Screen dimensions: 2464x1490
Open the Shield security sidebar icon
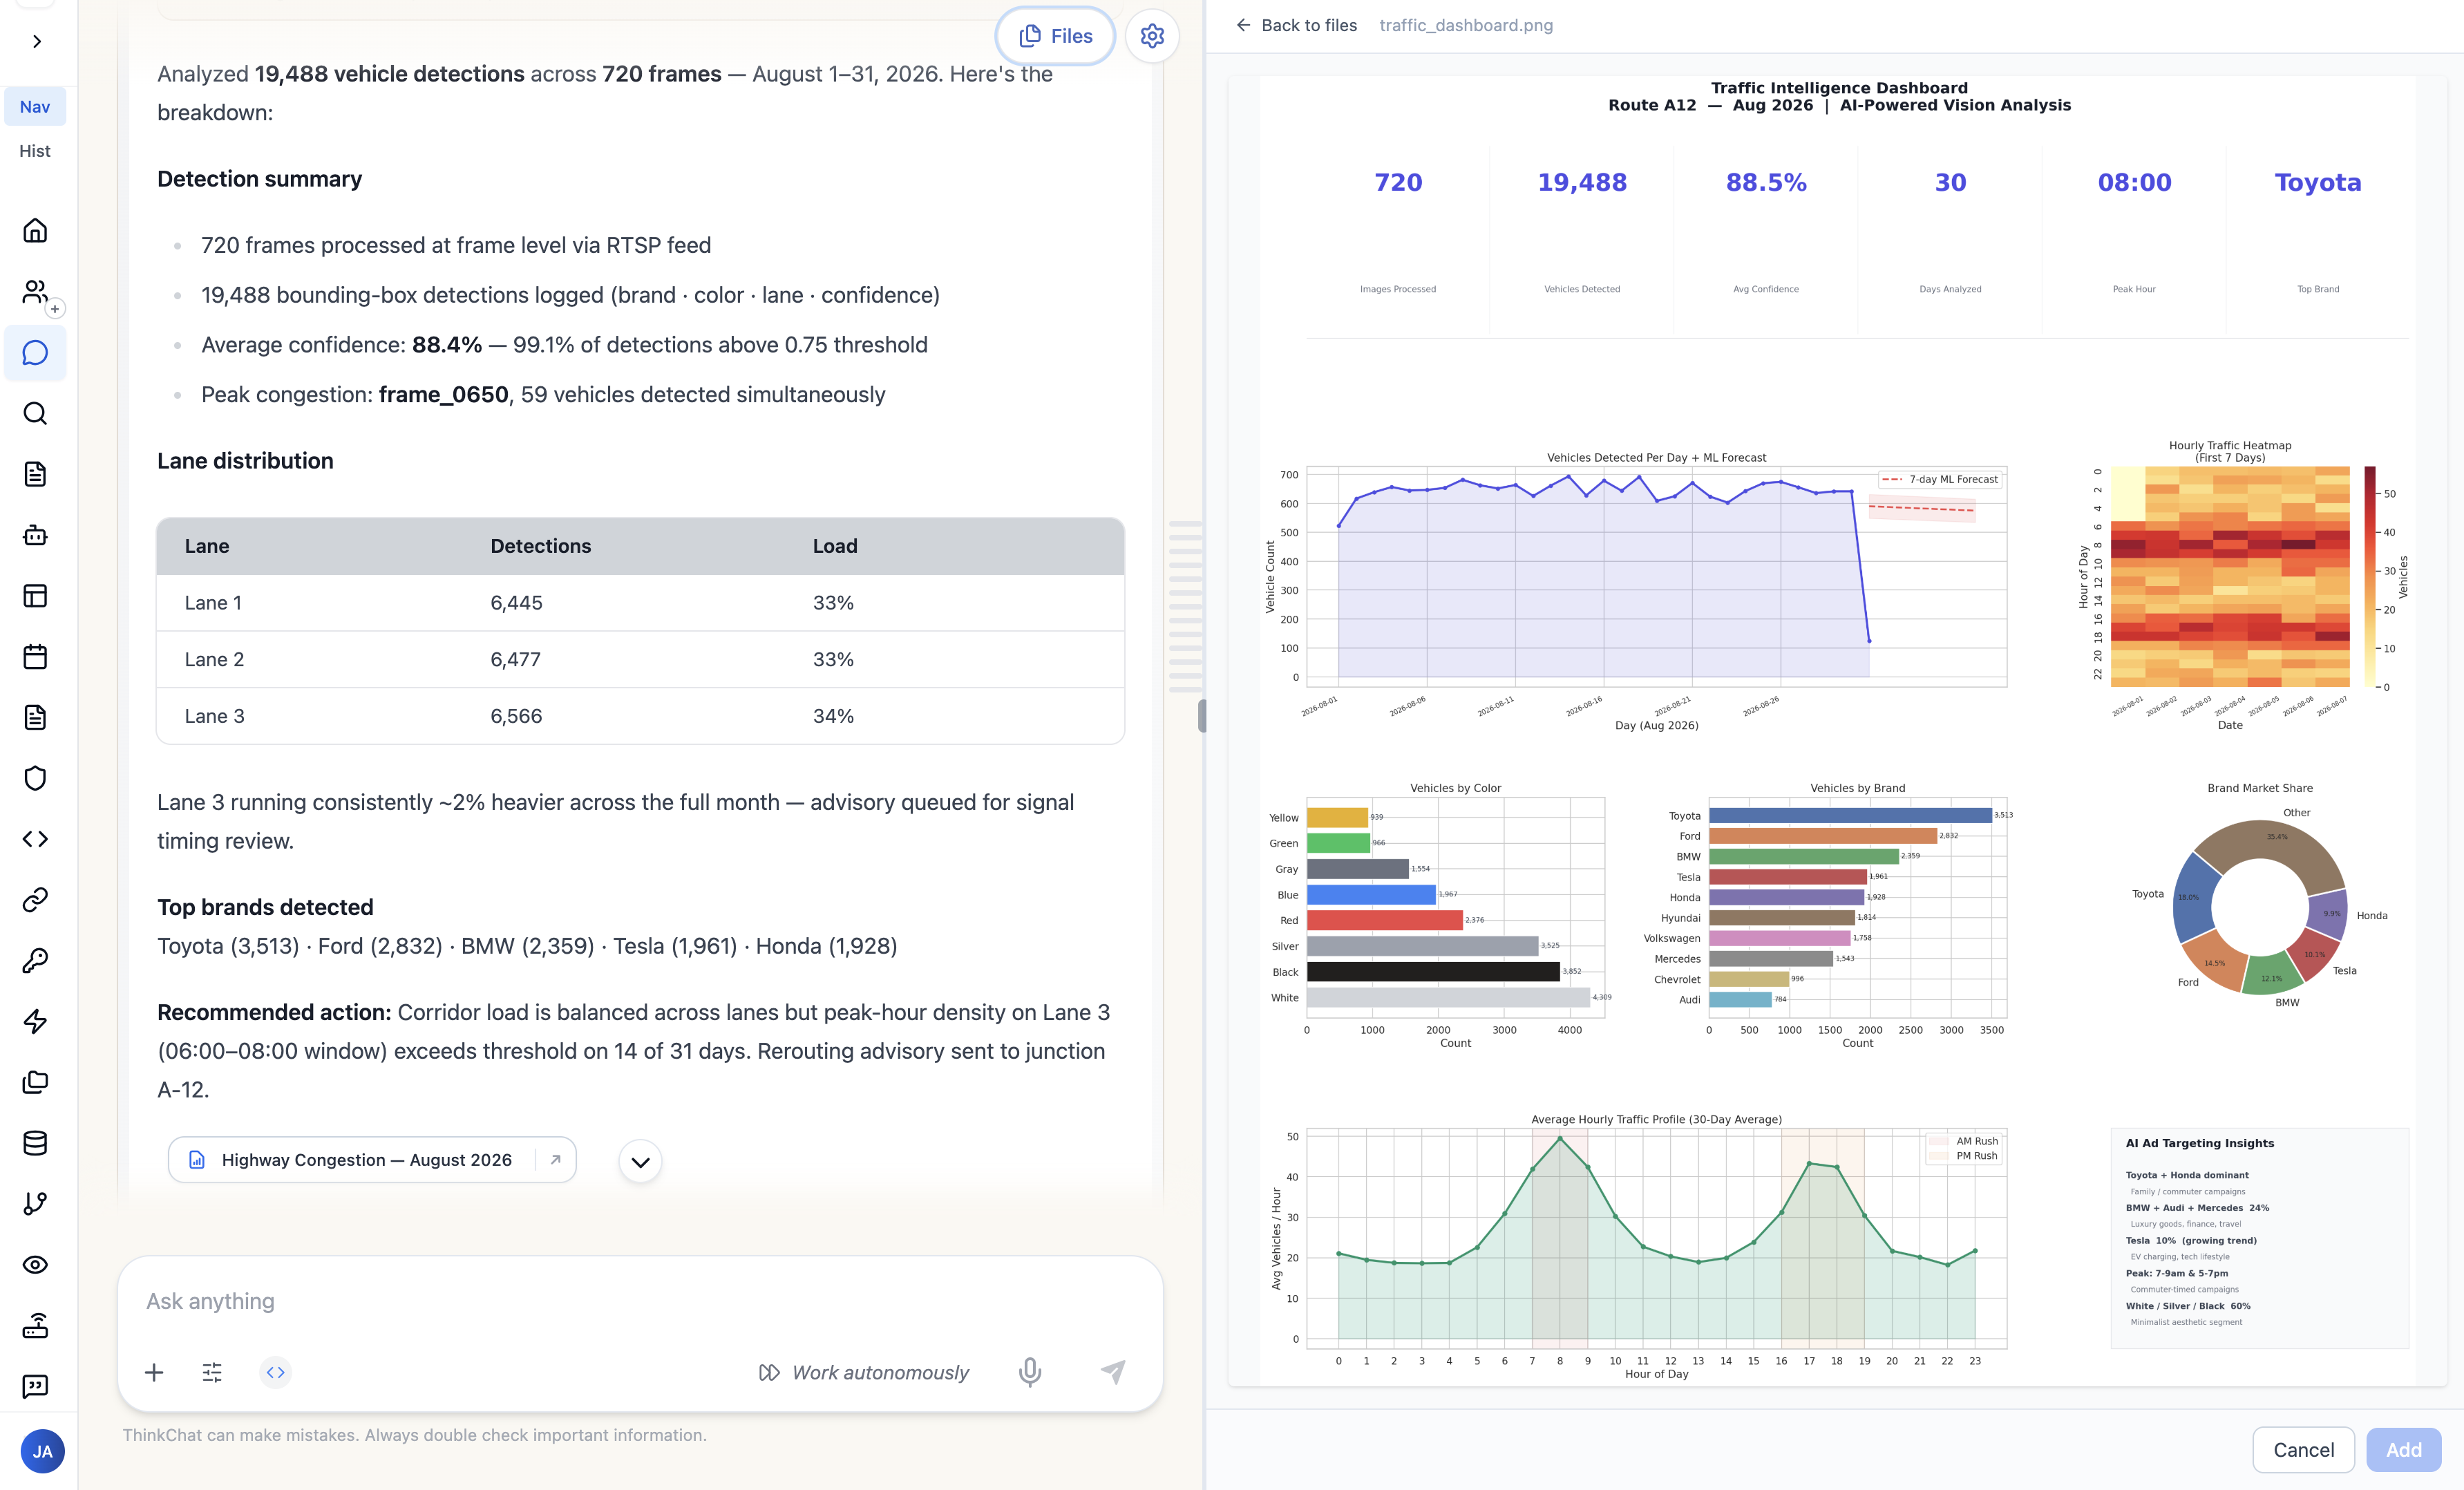35,778
